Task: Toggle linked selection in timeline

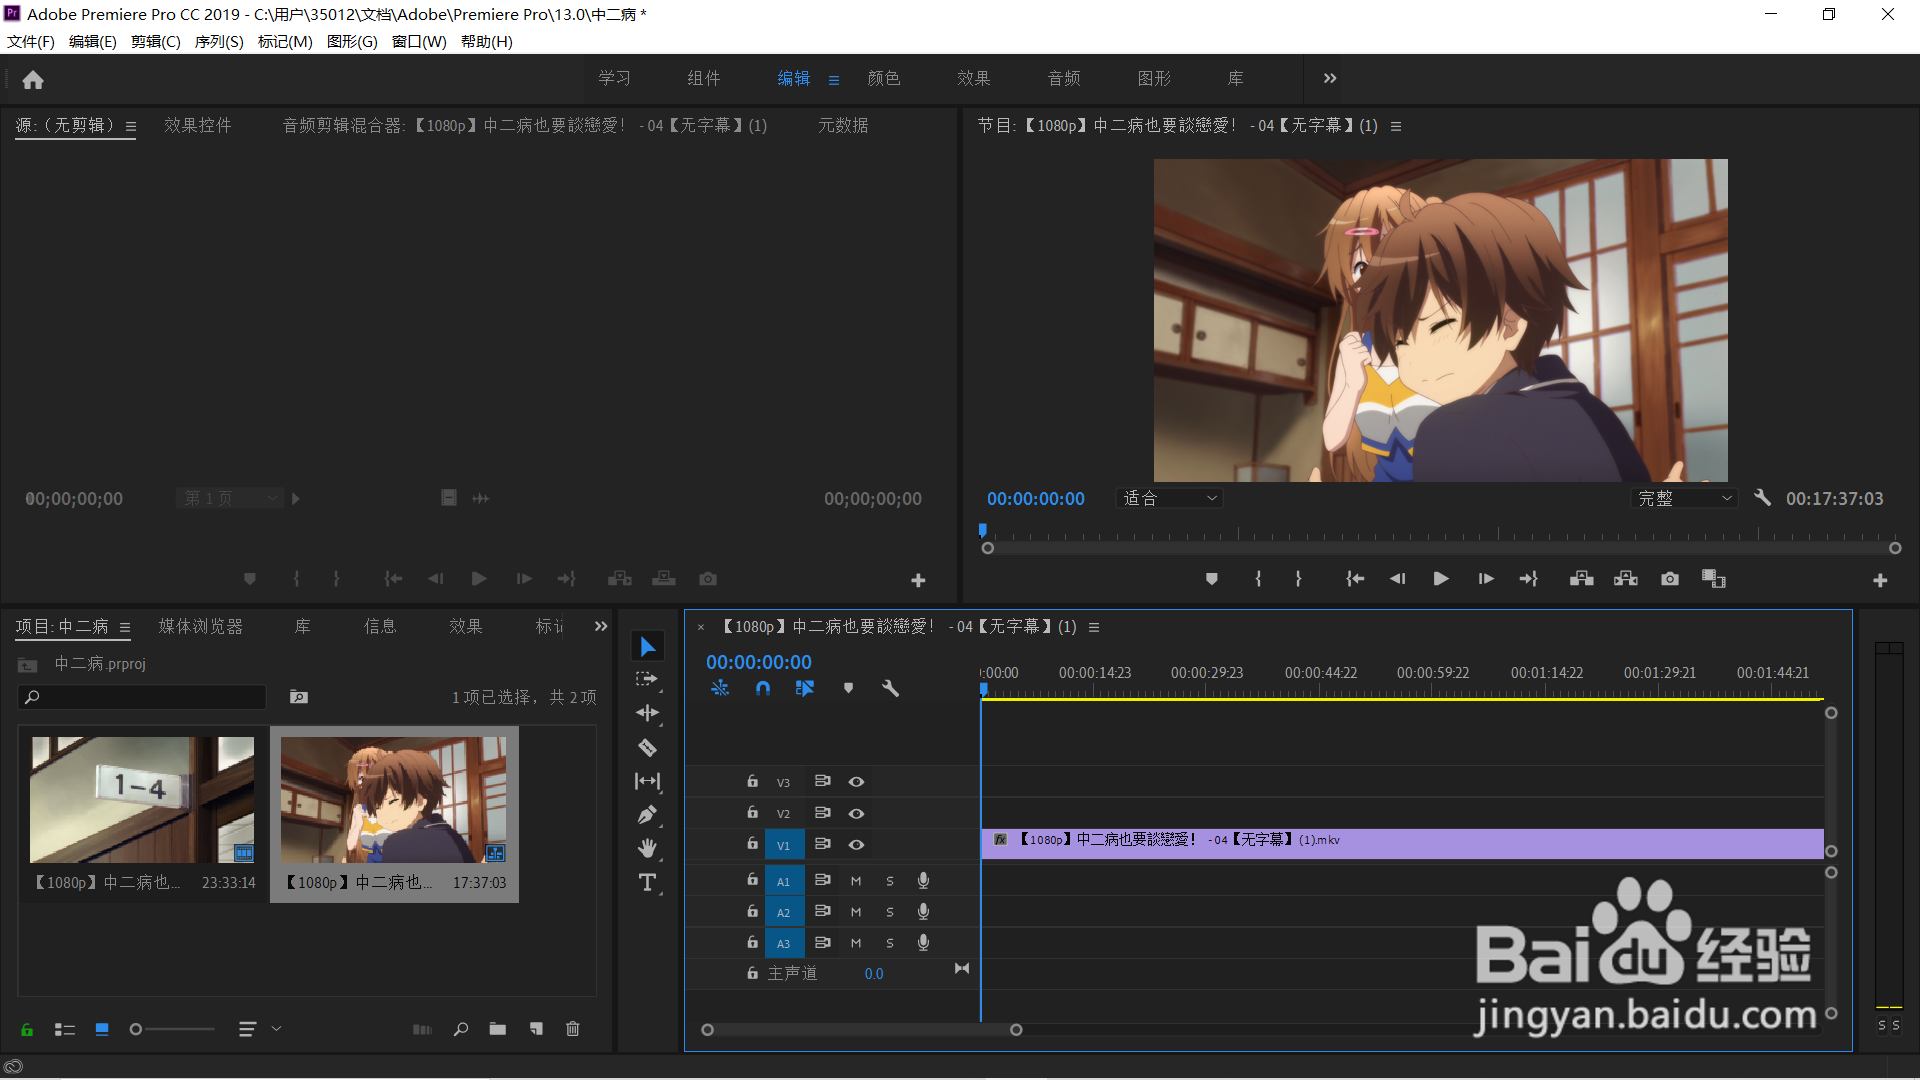Action: (x=805, y=688)
